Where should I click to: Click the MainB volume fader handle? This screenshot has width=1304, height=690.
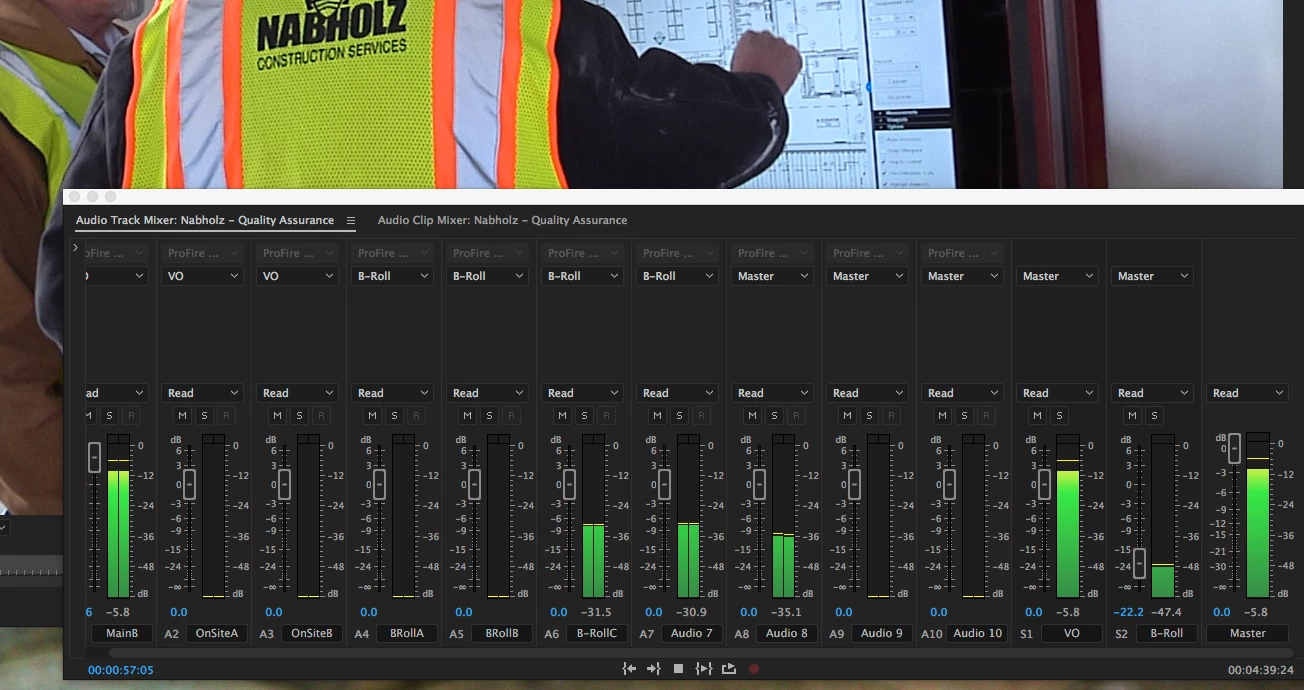tap(94, 457)
